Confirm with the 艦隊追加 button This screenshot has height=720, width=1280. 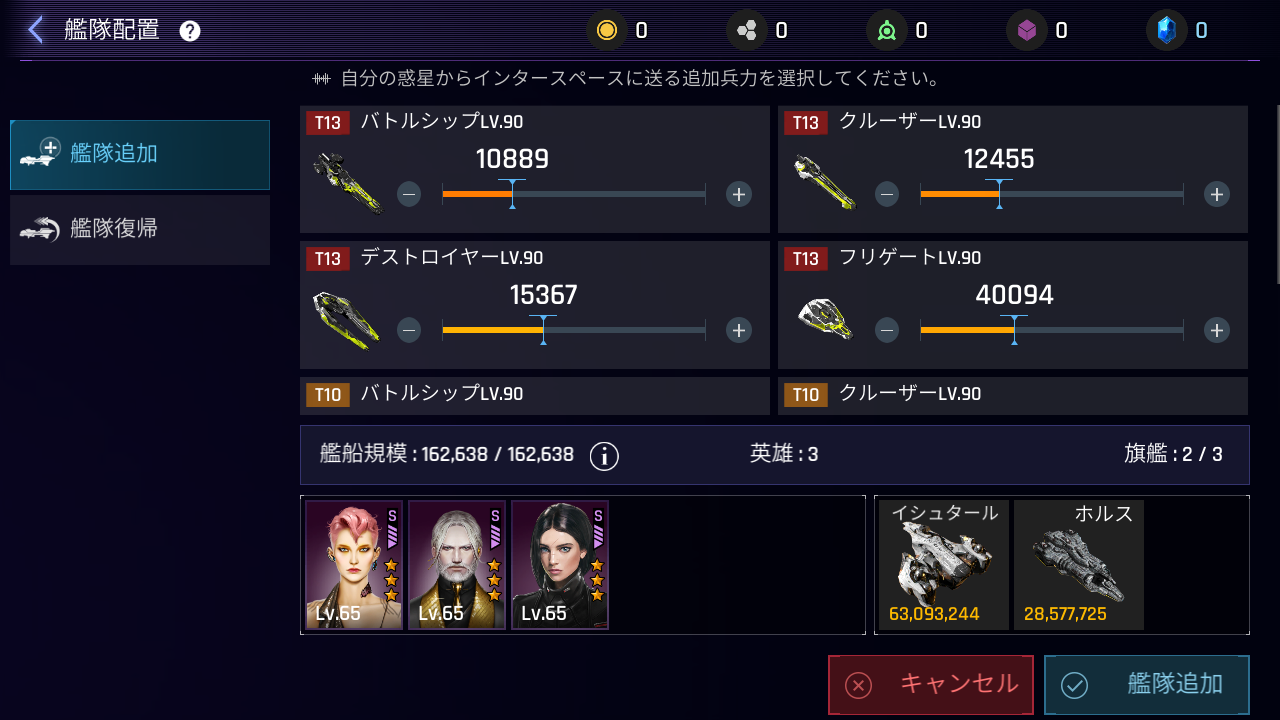tap(1147, 685)
